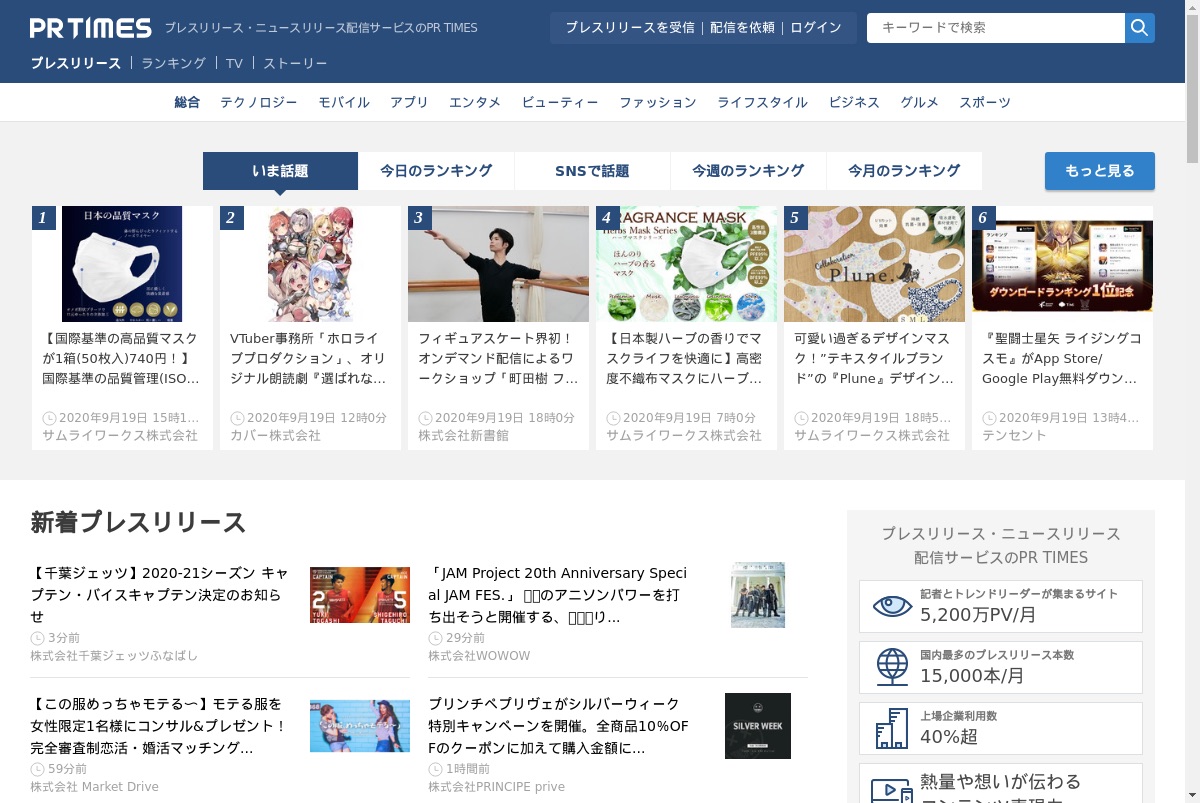The width and height of the screenshot is (1200, 803).
Task: Open プリンチペプリヴェ silver week headline
Action: click(x=558, y=726)
